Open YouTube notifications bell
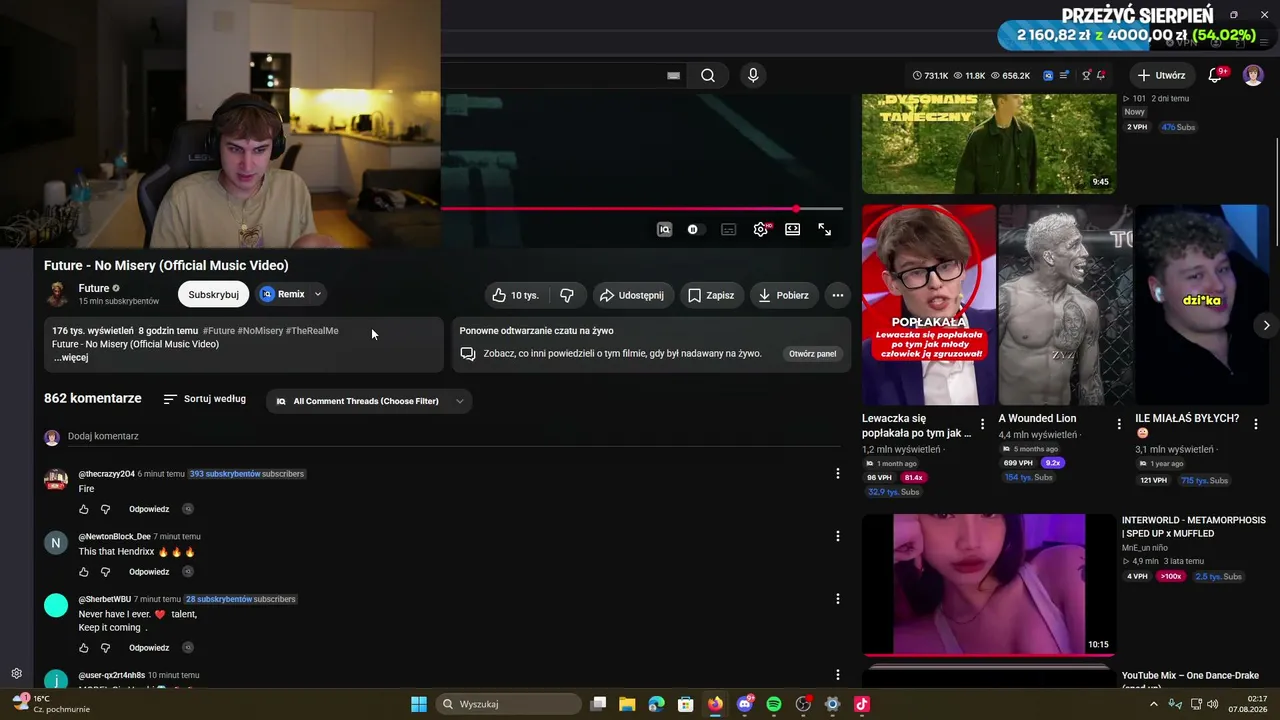1280x720 pixels. click(1215, 75)
